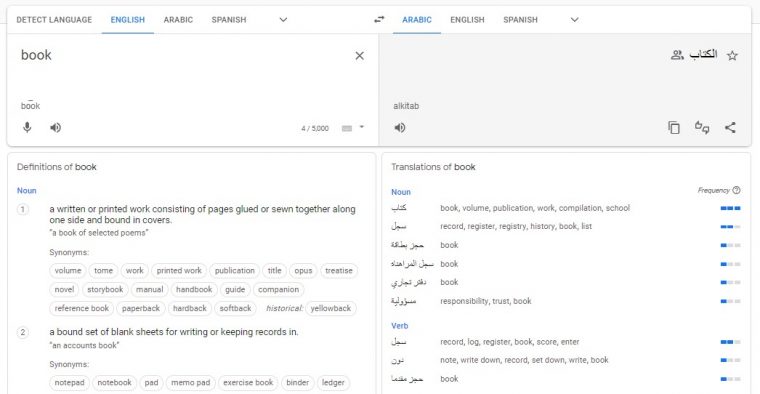This screenshot has height=394, width=760.
Task: Click the translated Arabic word above 'alkitab'
Action: pyautogui.click(x=703, y=54)
